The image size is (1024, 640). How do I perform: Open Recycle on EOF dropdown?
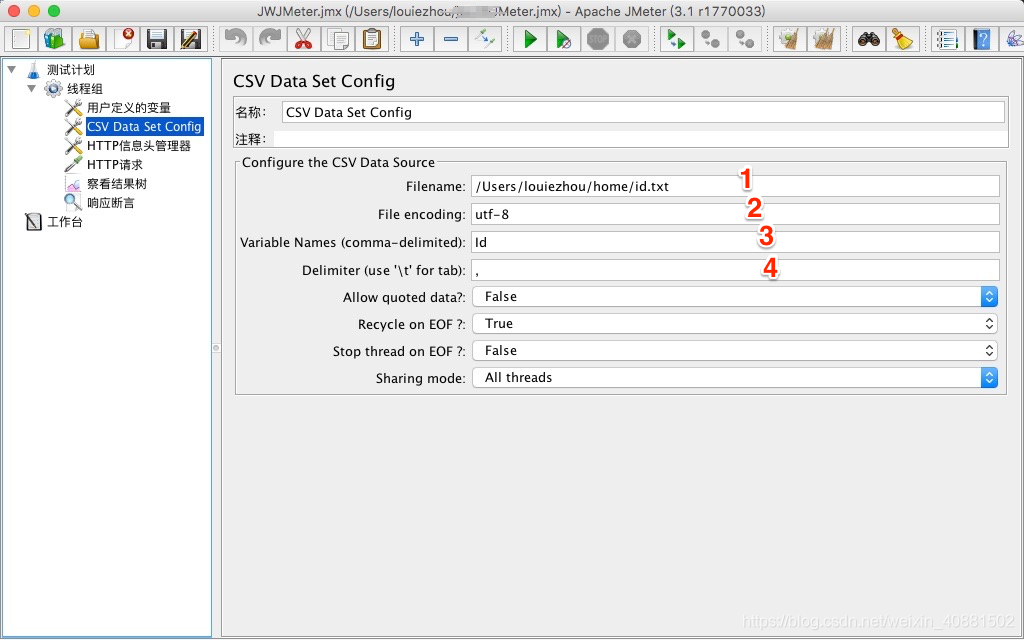click(x=735, y=324)
